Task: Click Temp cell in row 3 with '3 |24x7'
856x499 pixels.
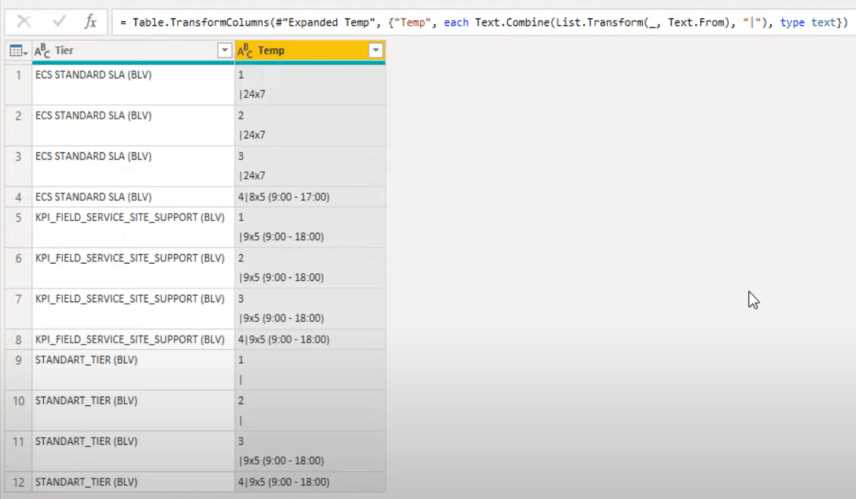Action: tap(310, 166)
